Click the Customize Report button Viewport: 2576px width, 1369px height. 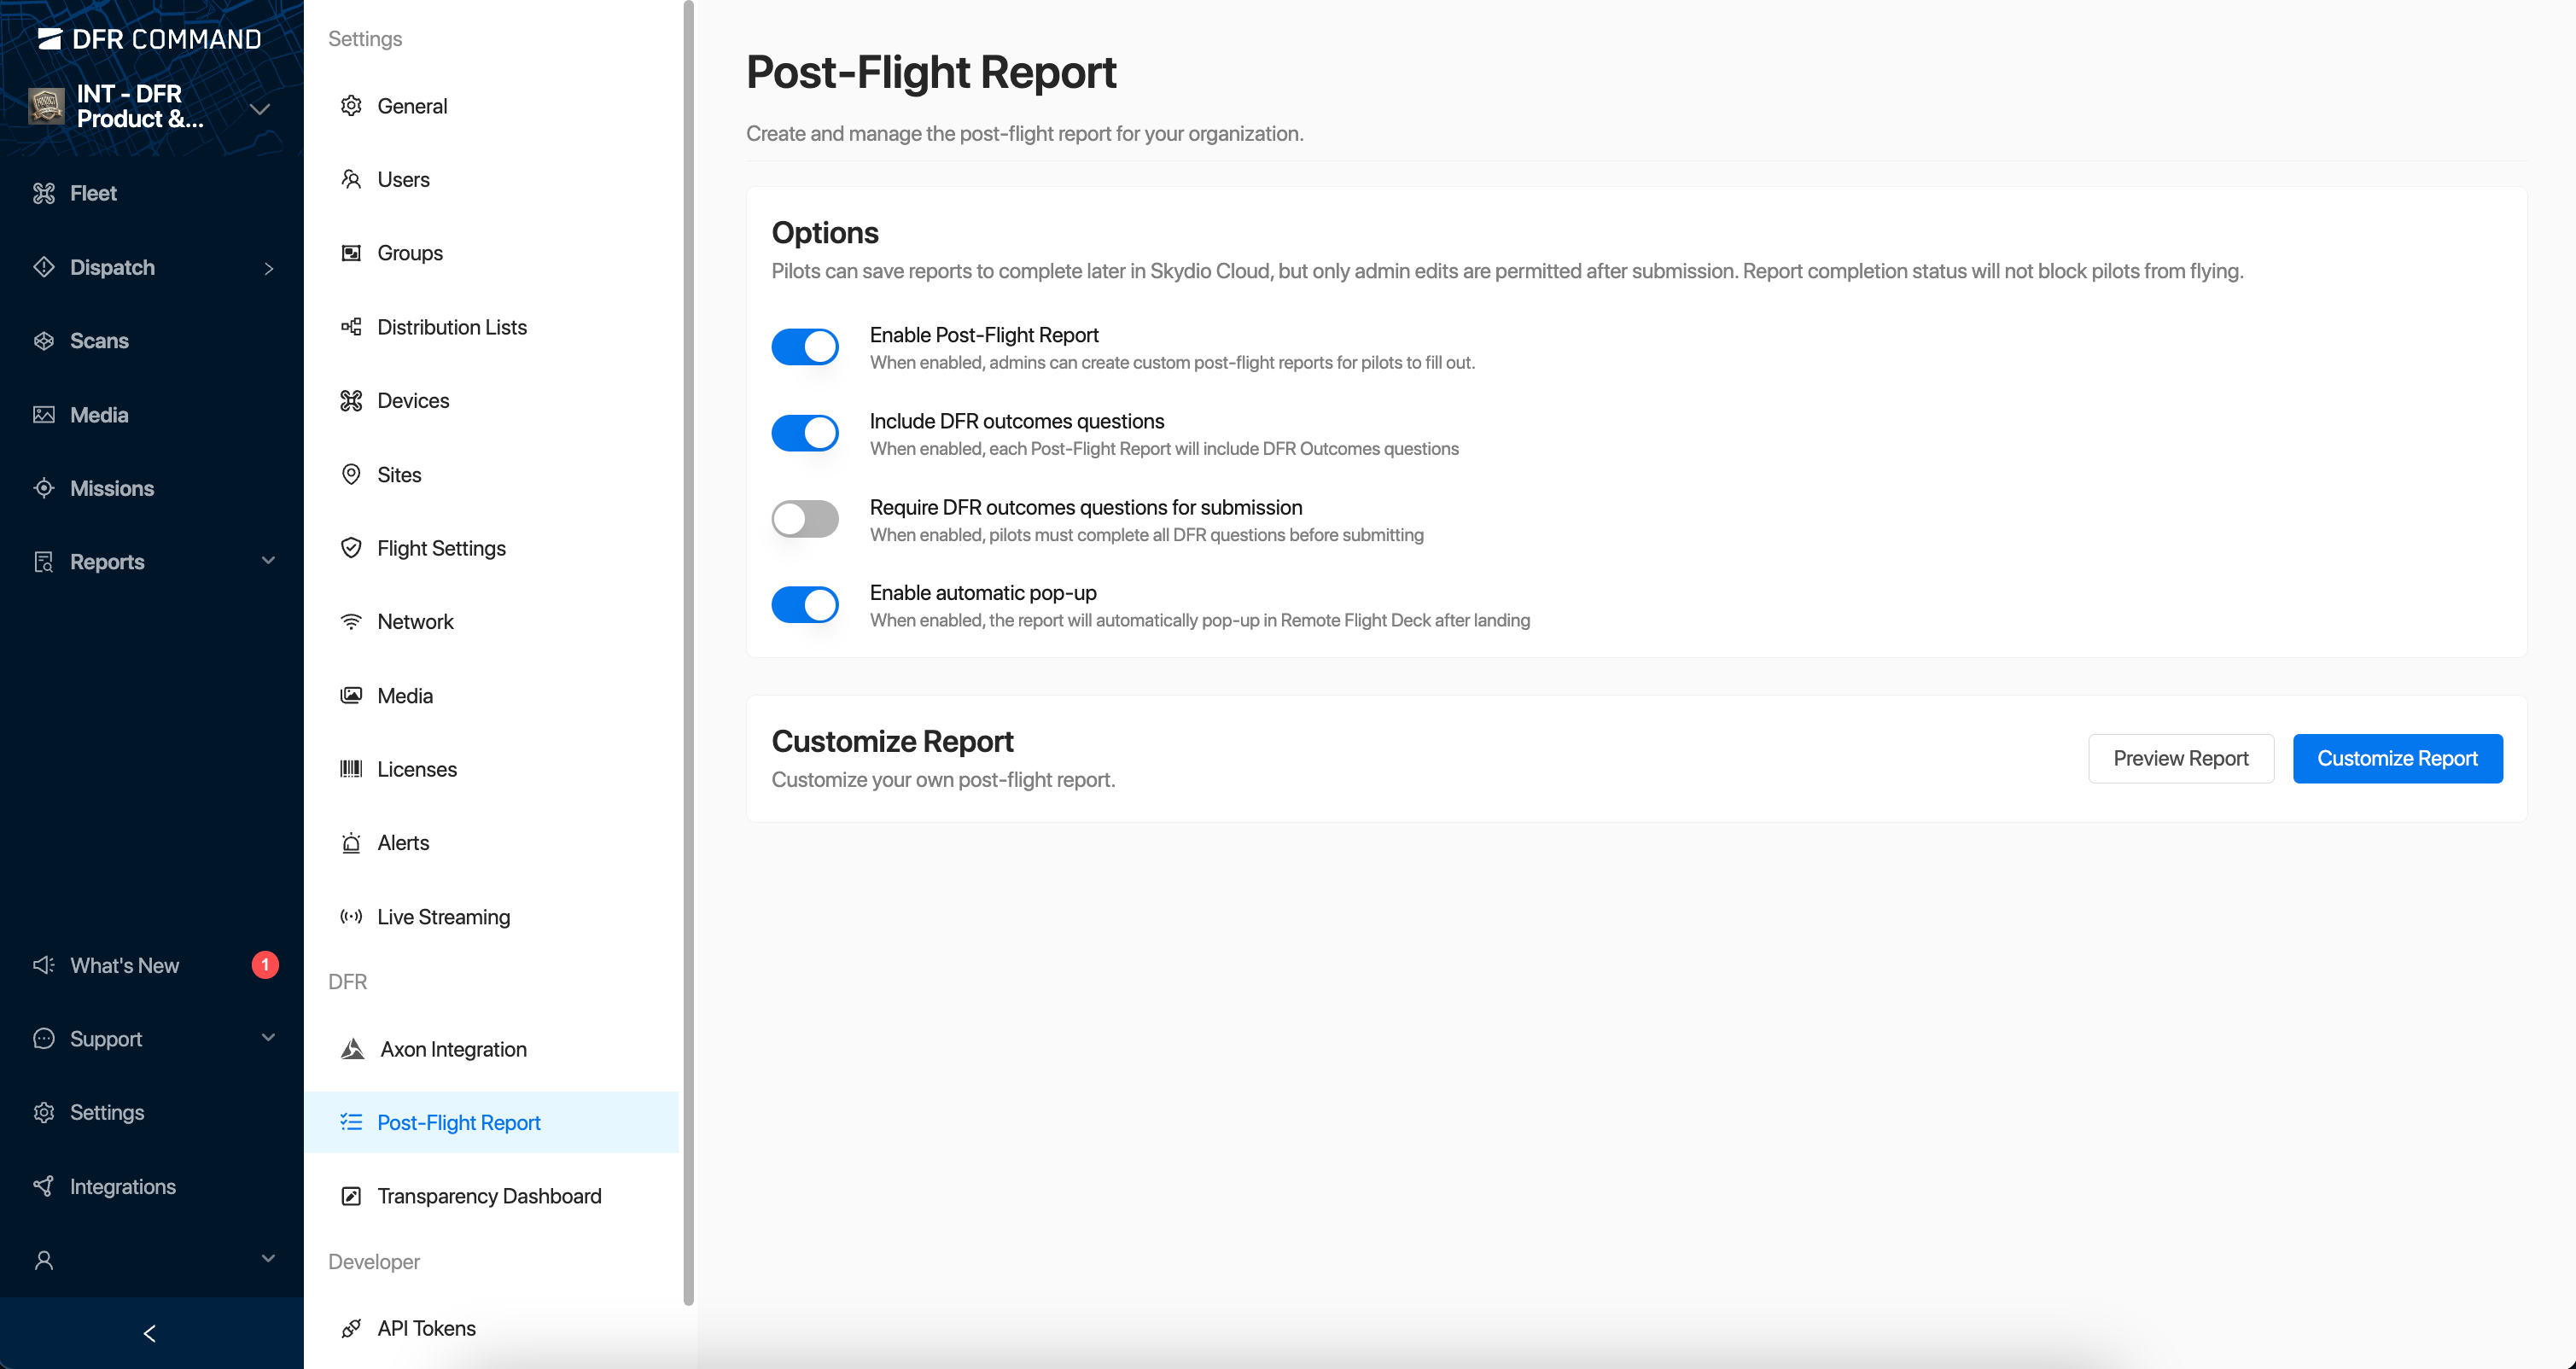[2398, 758]
